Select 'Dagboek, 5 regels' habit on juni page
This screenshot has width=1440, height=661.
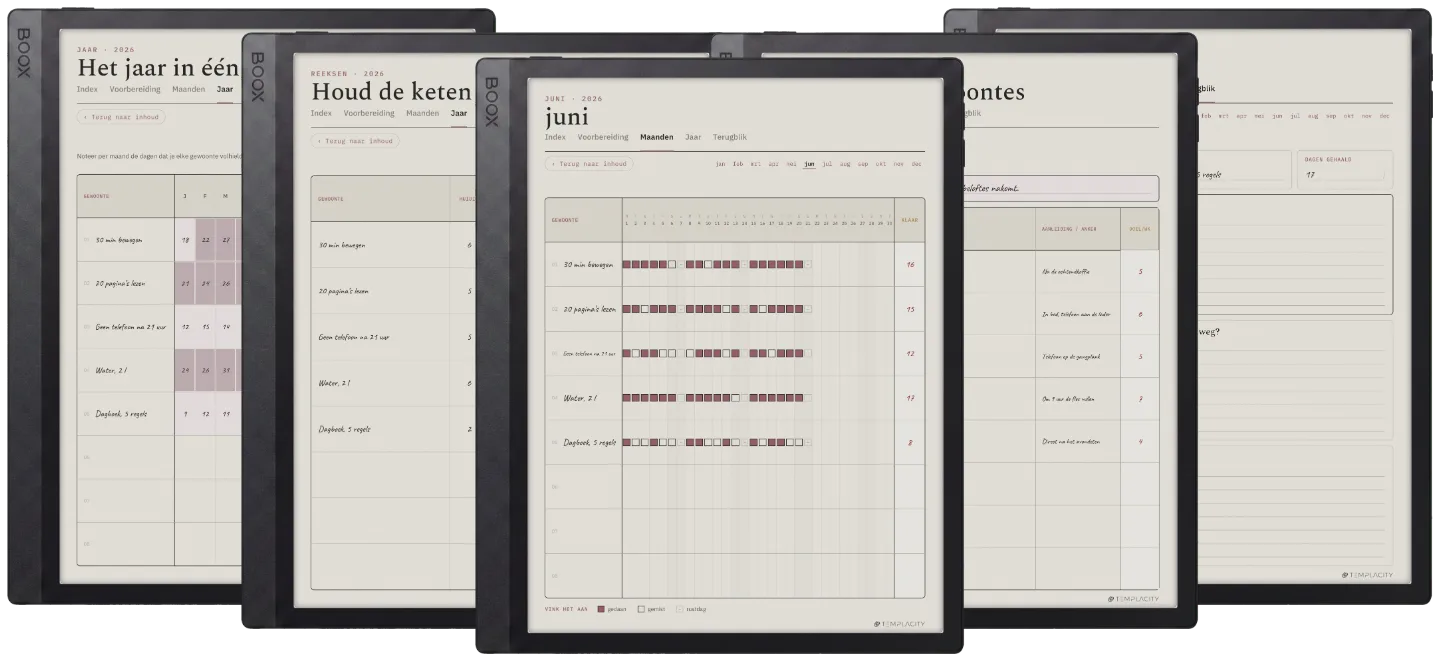click(x=590, y=441)
